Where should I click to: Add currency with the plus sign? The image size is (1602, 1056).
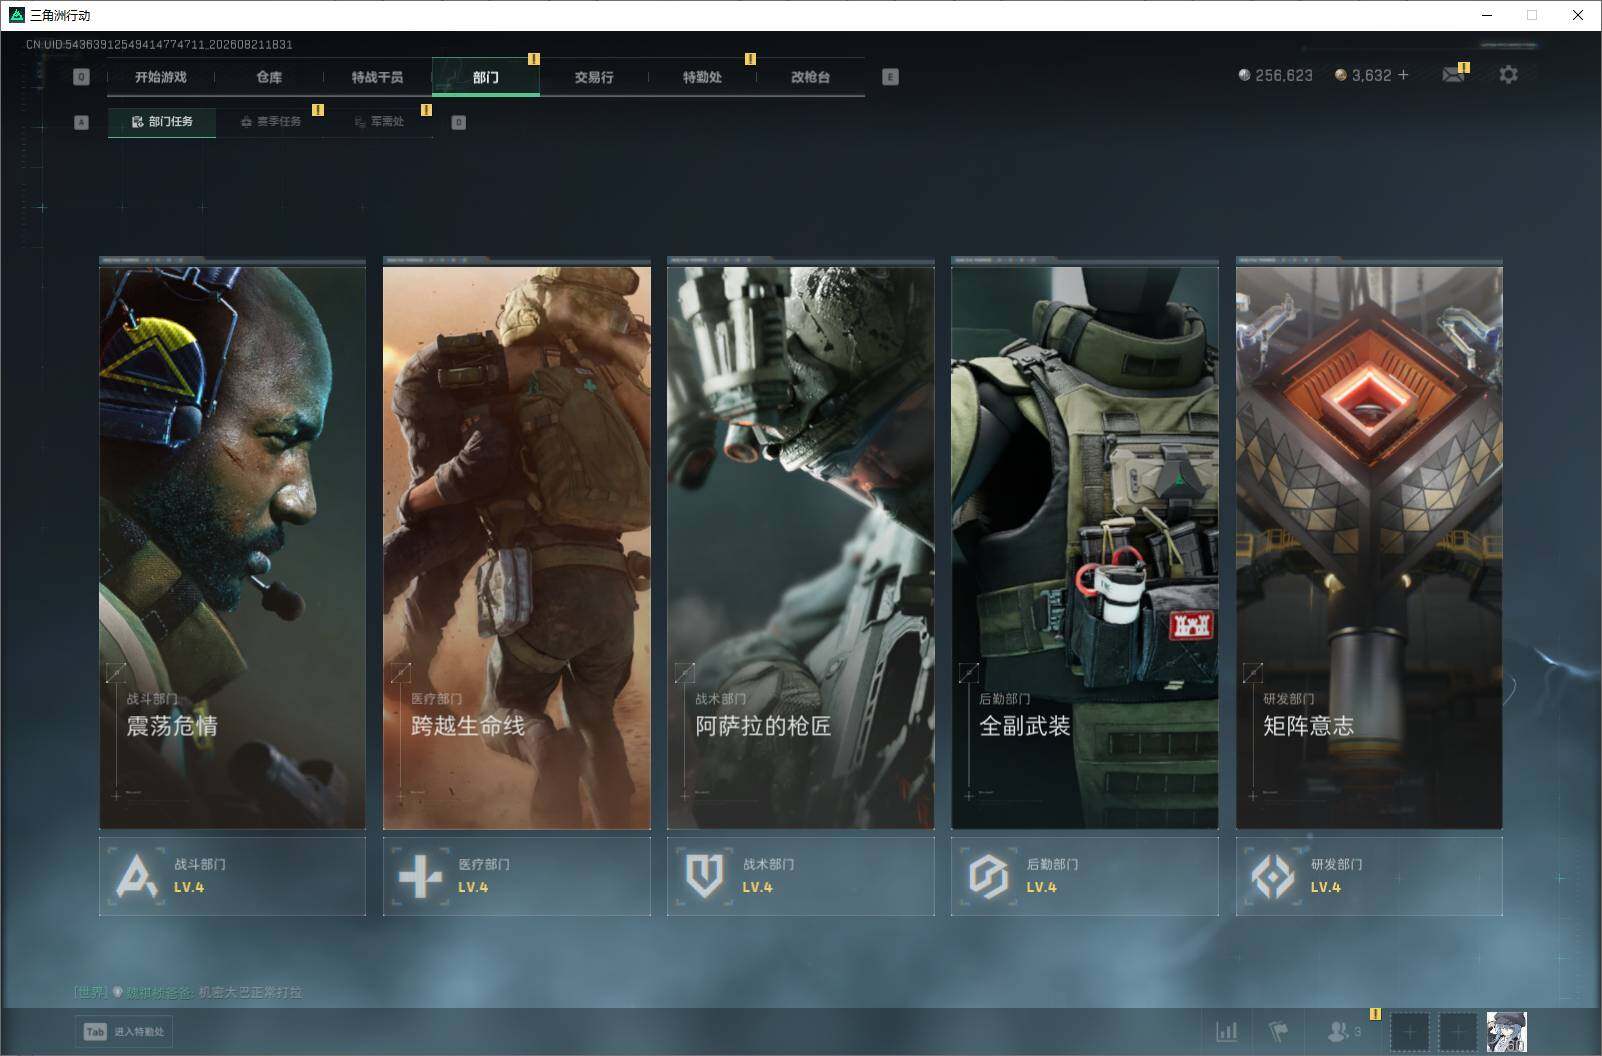(x=1403, y=75)
